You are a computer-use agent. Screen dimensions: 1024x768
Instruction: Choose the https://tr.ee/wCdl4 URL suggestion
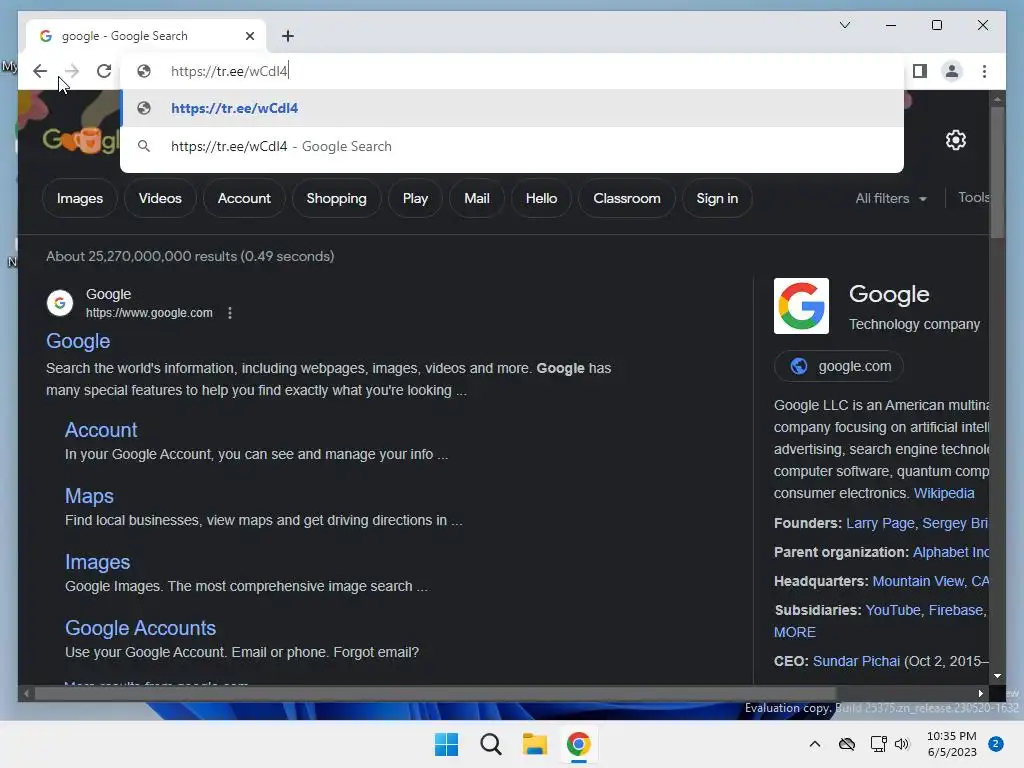511,108
